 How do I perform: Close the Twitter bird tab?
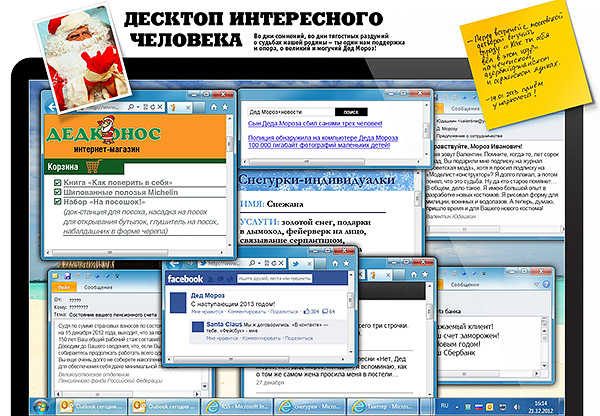coord(309,263)
